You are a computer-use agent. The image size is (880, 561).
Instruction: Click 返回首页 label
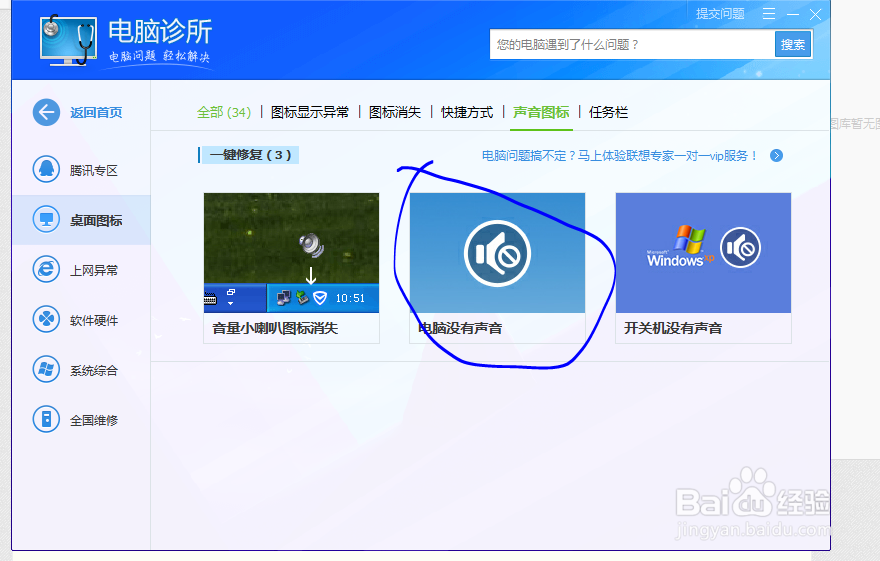click(96, 113)
